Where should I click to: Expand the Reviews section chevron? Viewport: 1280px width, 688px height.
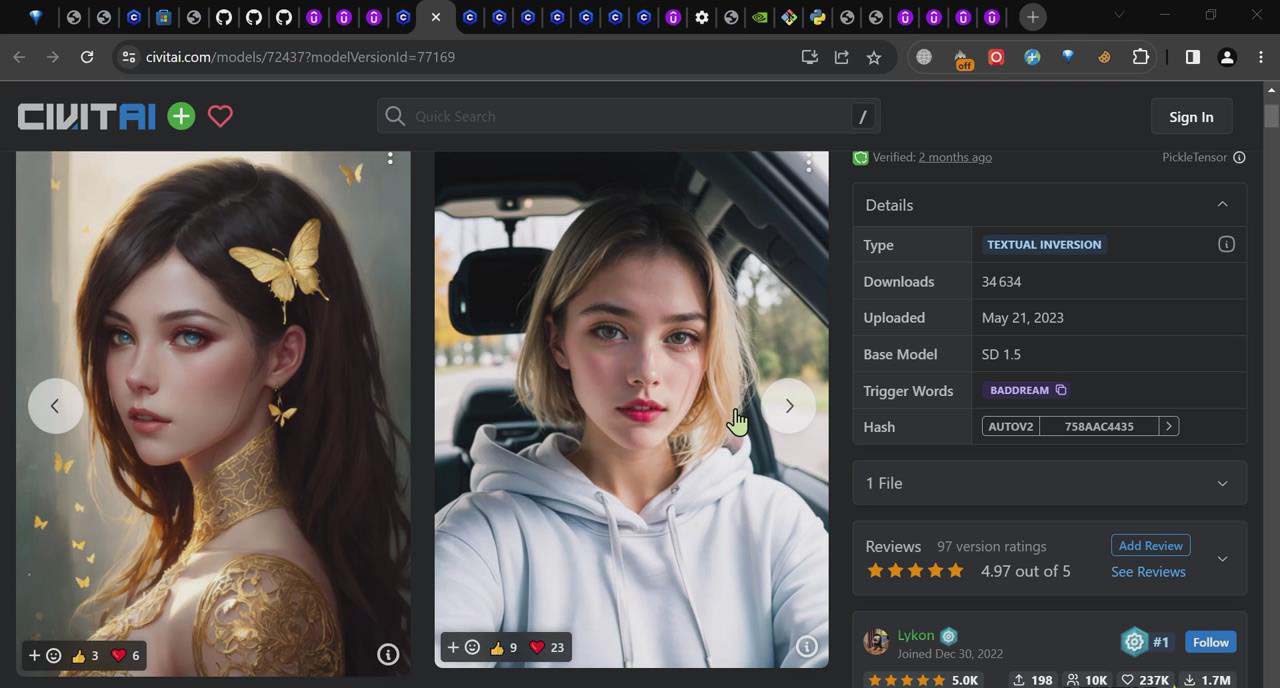coord(1222,559)
